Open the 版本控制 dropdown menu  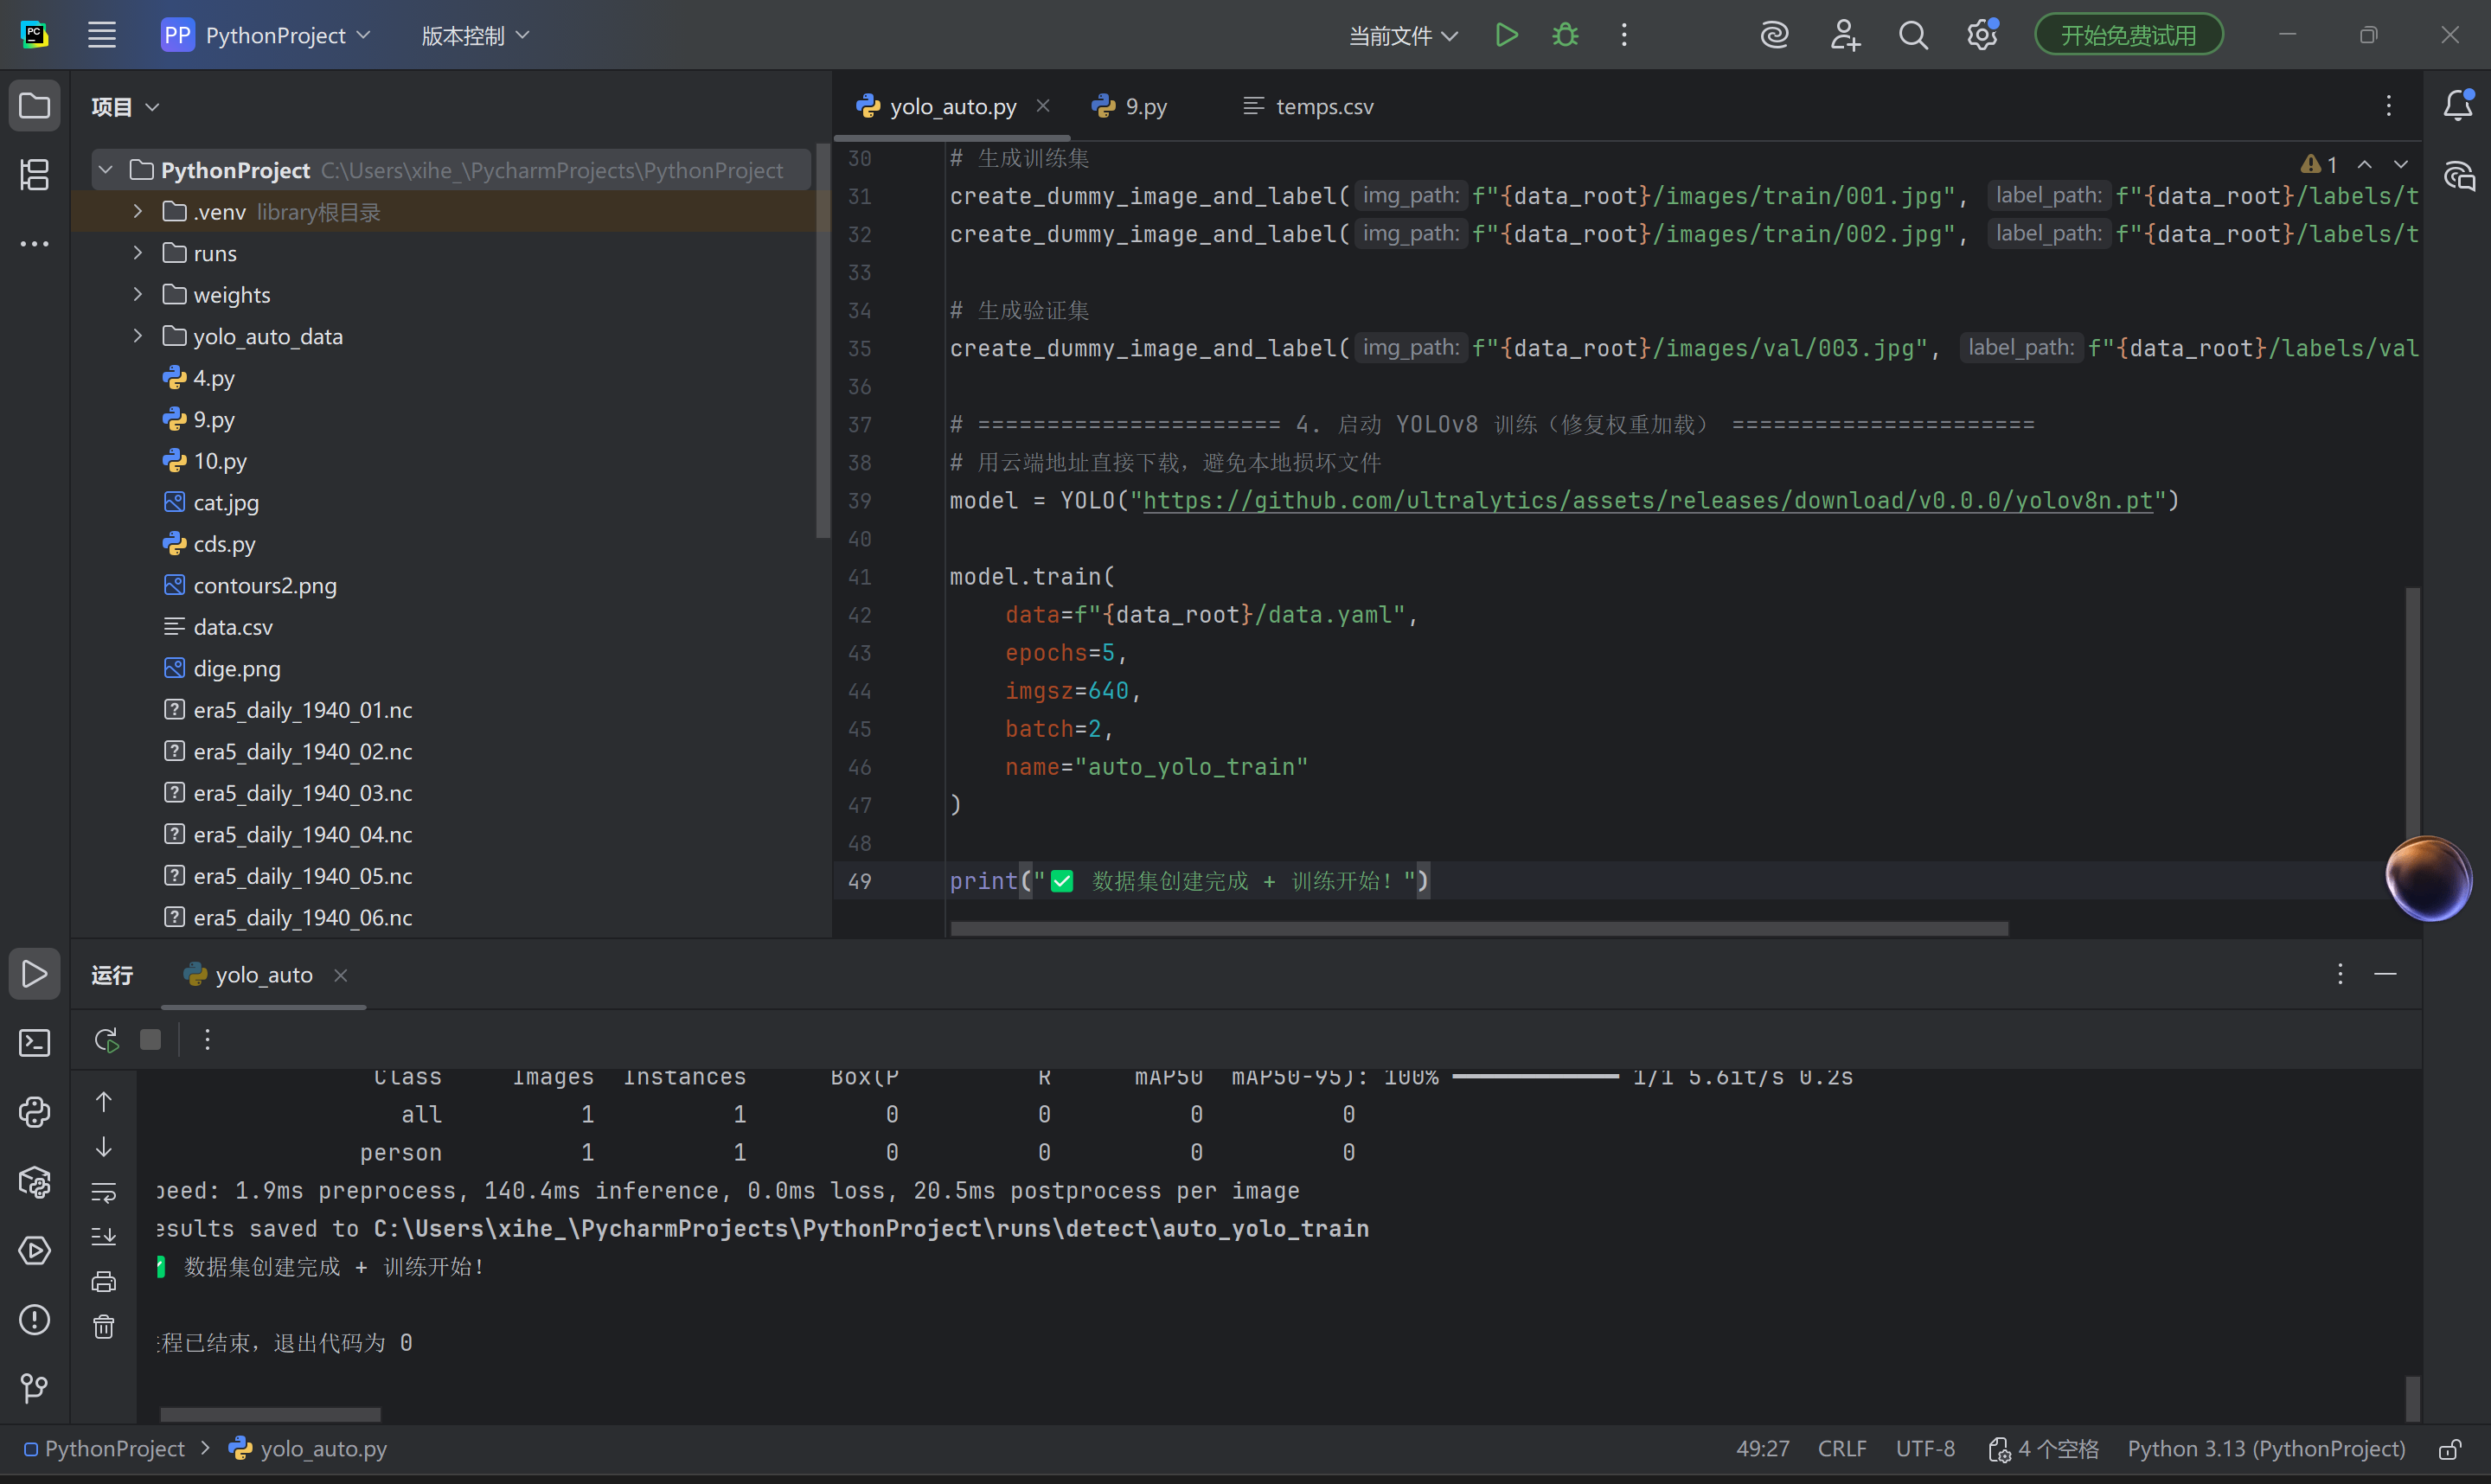(x=474, y=36)
